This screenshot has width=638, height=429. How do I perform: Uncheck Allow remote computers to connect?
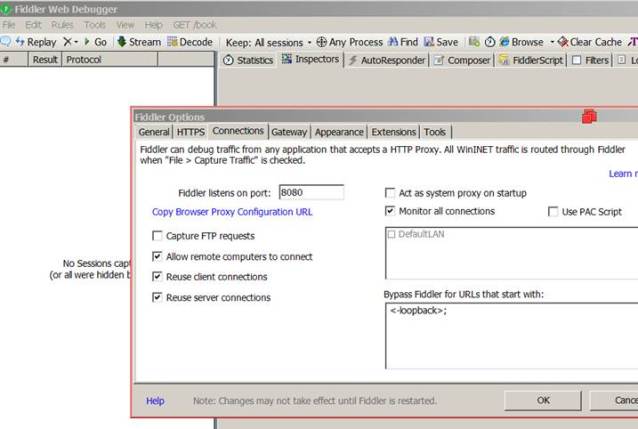point(157,256)
